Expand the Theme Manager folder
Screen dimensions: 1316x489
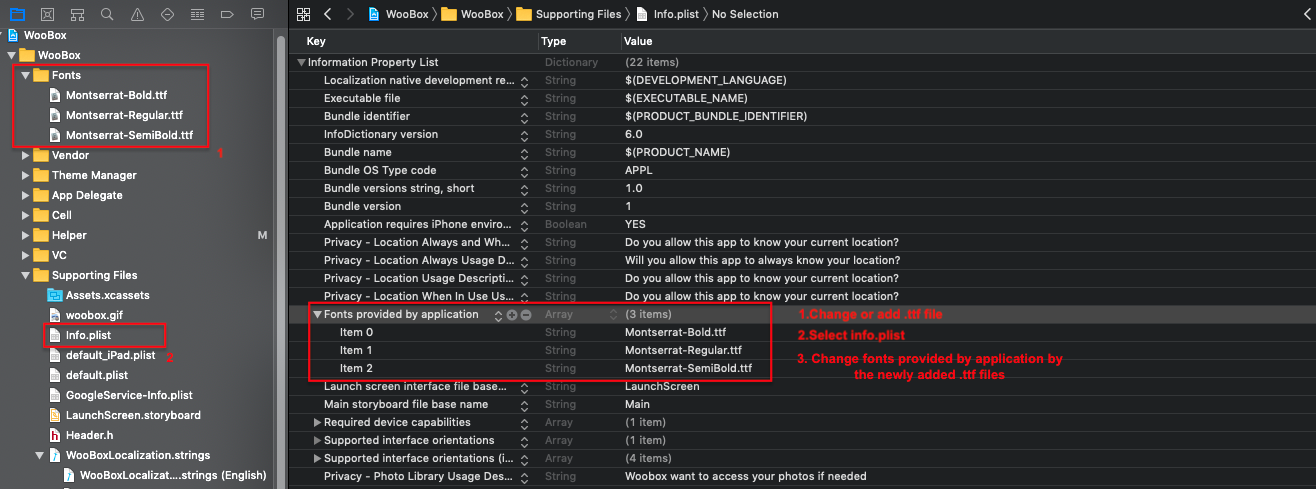26,175
